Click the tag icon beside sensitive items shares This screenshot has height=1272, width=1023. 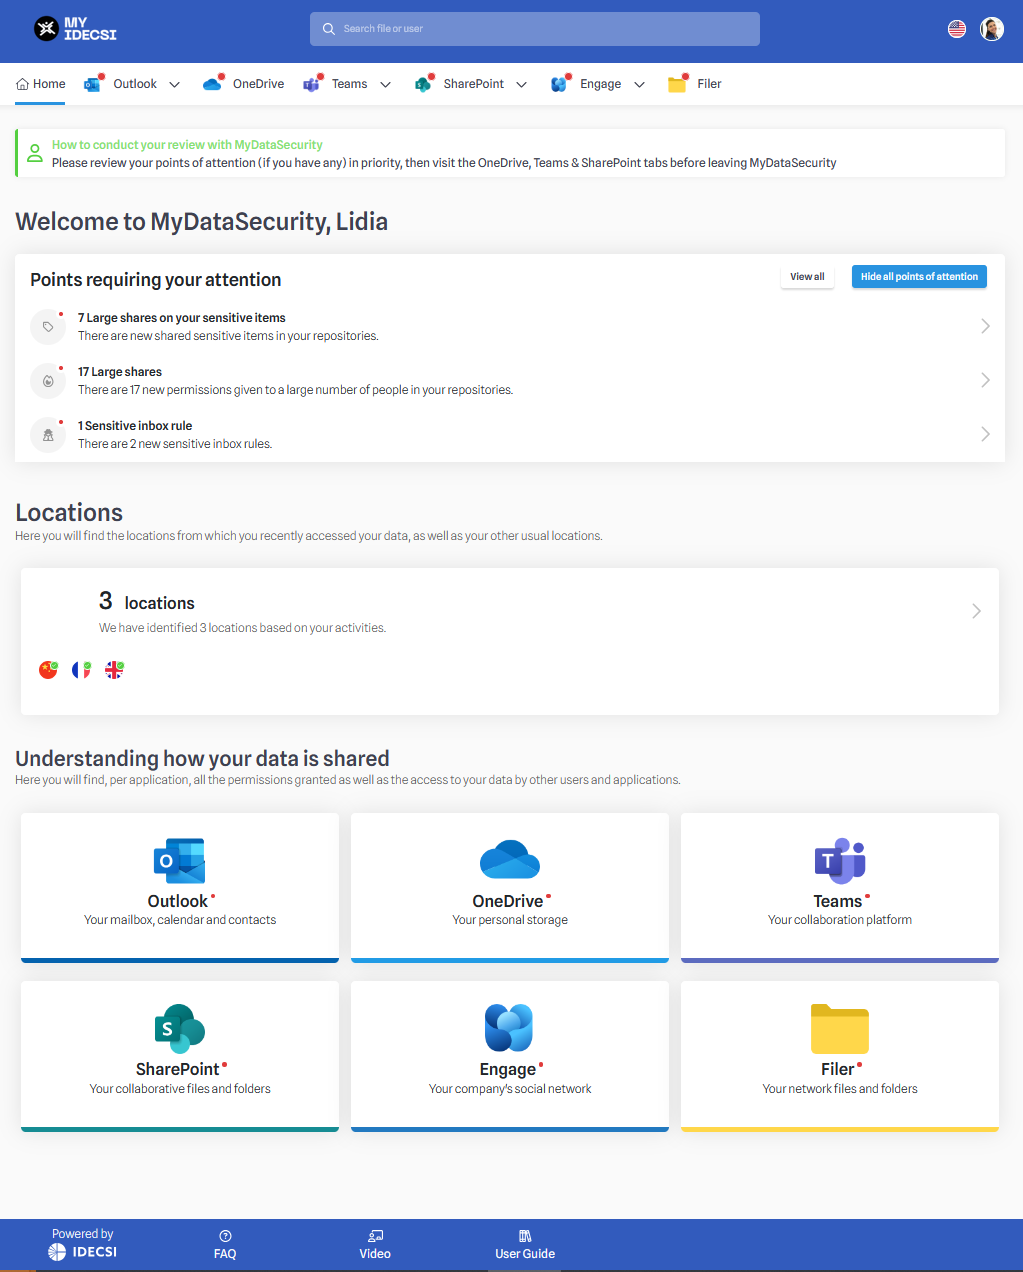48,327
